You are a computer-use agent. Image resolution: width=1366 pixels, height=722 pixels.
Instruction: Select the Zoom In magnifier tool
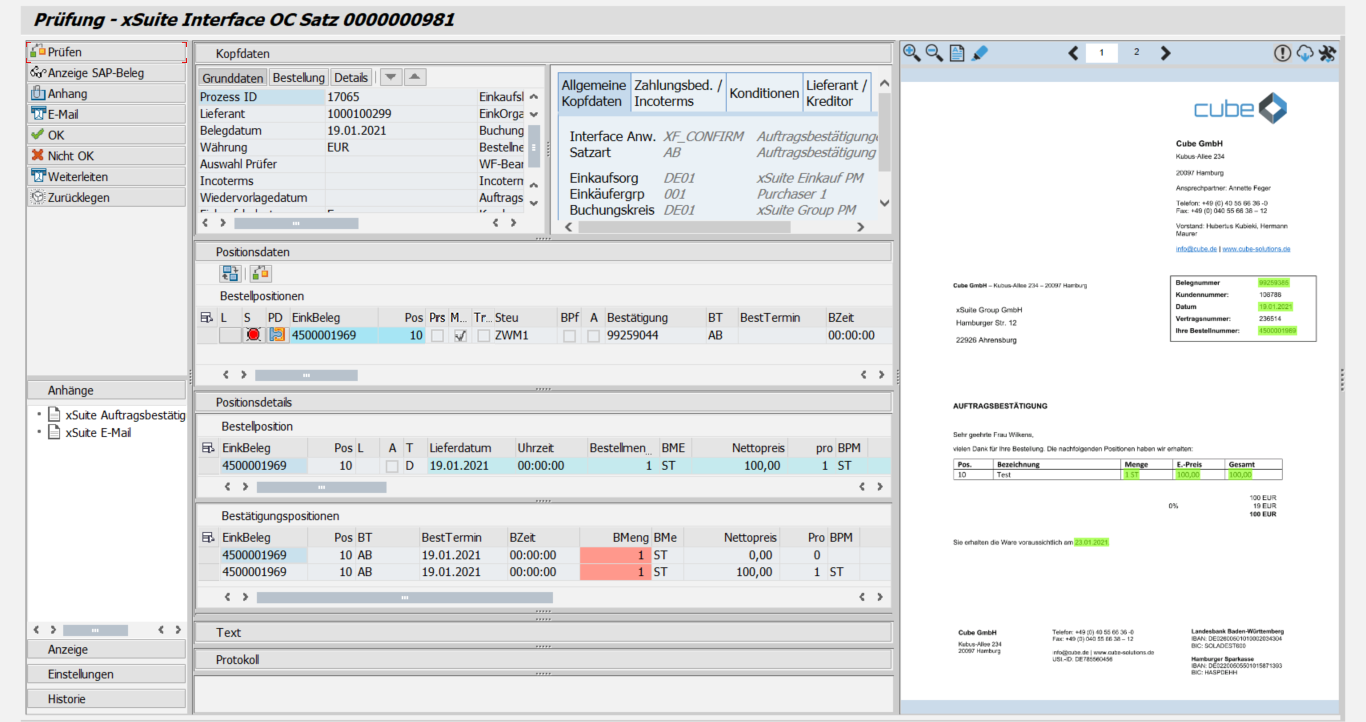(x=911, y=53)
